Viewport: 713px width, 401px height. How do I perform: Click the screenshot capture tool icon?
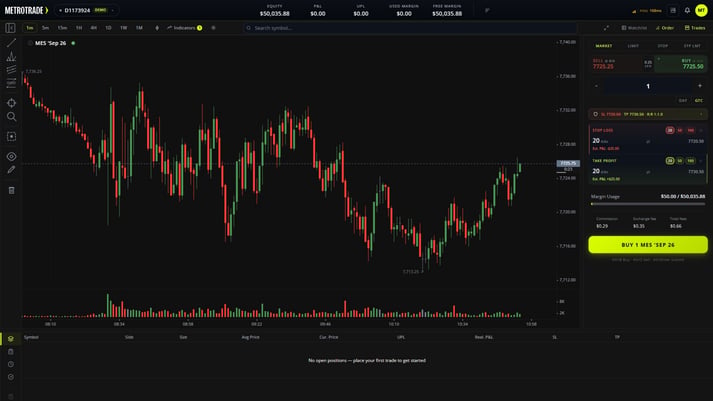(11, 136)
